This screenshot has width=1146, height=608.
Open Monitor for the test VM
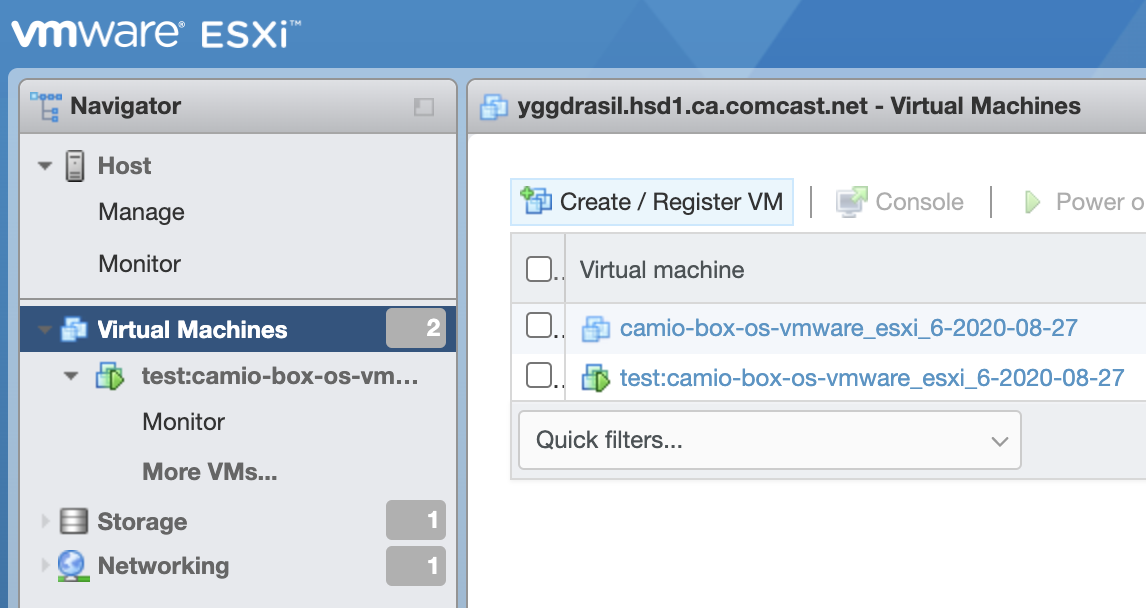click(182, 421)
